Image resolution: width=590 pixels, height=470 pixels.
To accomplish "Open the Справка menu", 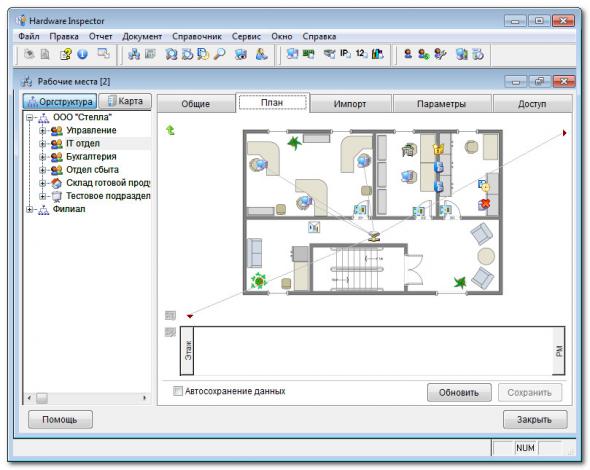I will coord(319,37).
